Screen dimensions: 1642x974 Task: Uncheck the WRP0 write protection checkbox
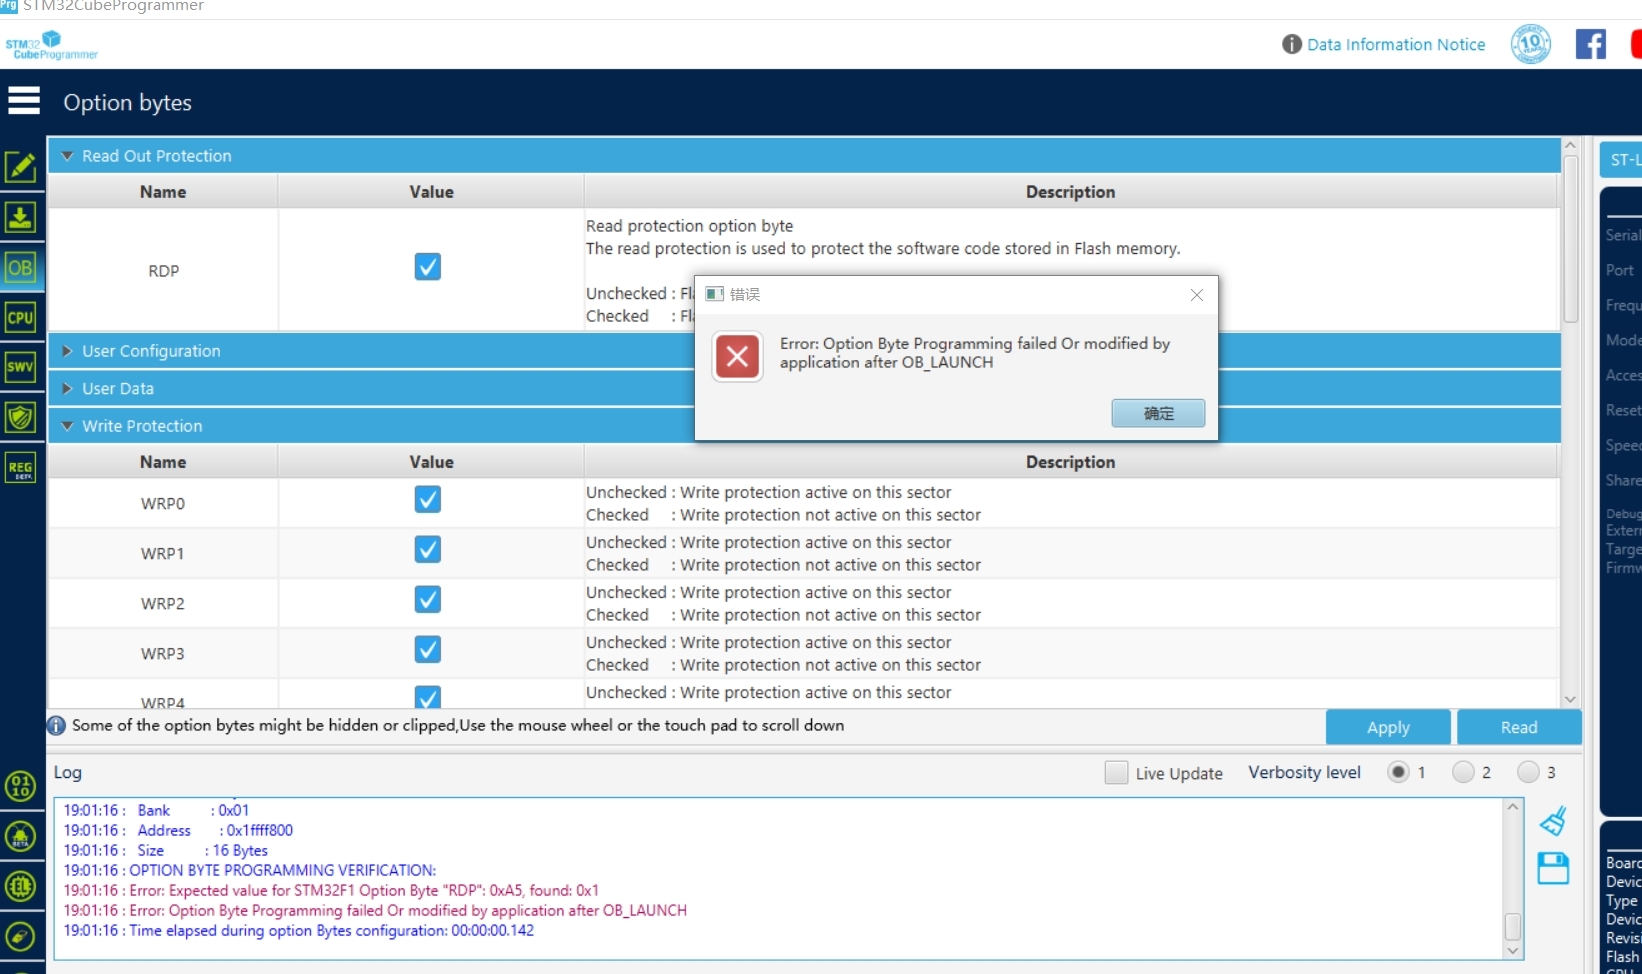tap(428, 499)
